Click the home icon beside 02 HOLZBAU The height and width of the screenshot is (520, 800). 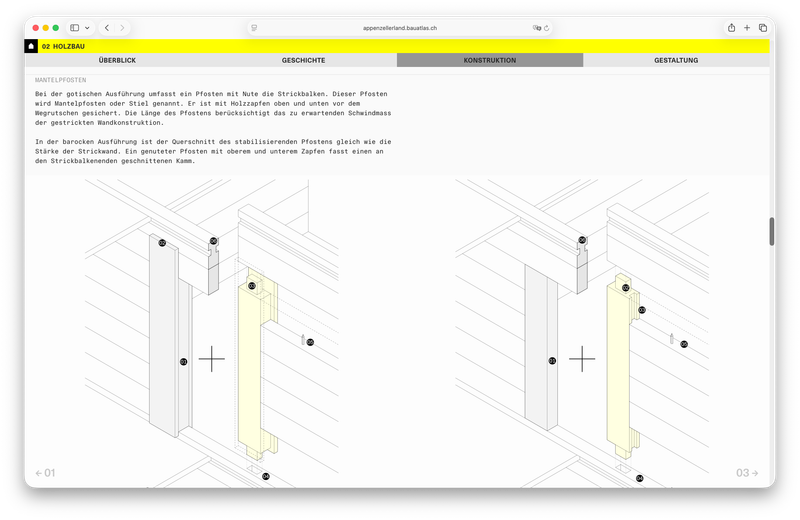[31, 46]
